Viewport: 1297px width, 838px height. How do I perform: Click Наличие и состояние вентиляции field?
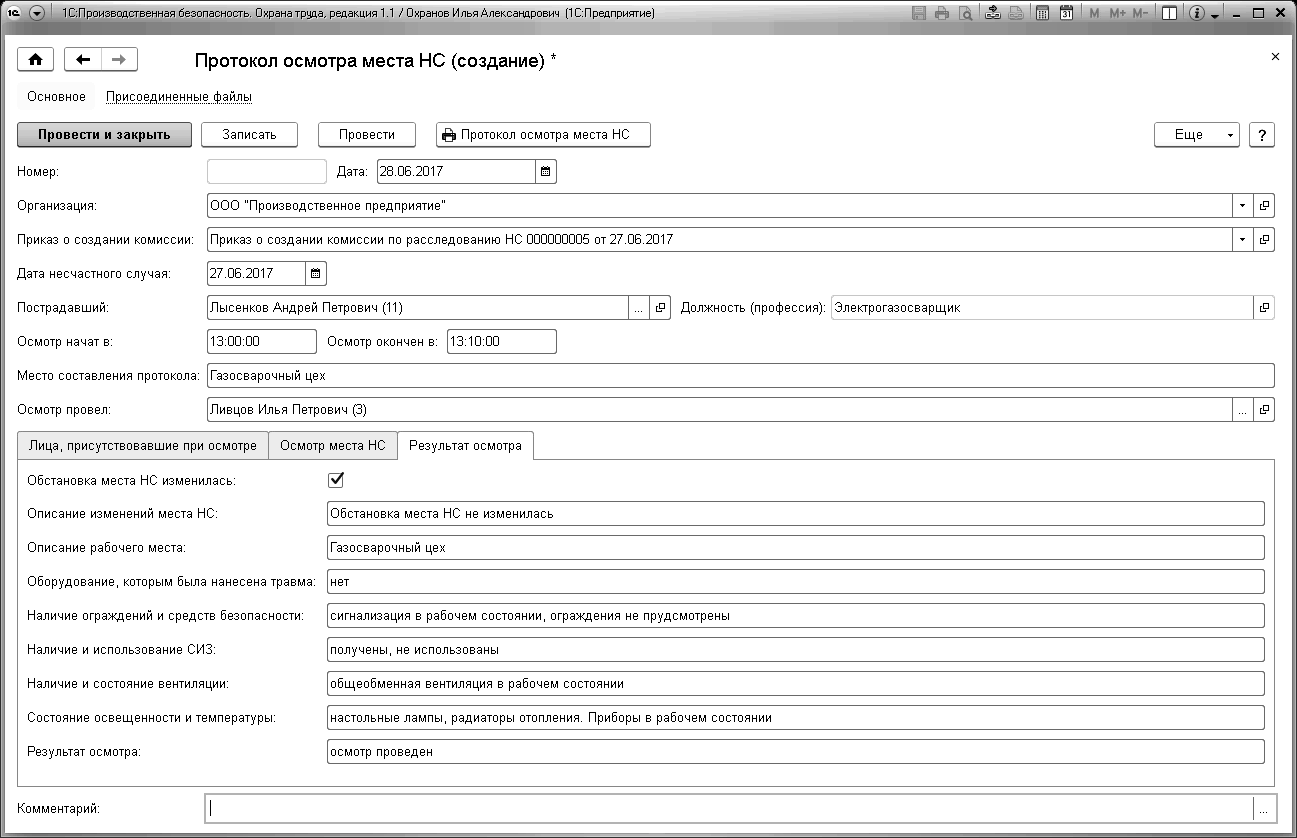coord(795,684)
